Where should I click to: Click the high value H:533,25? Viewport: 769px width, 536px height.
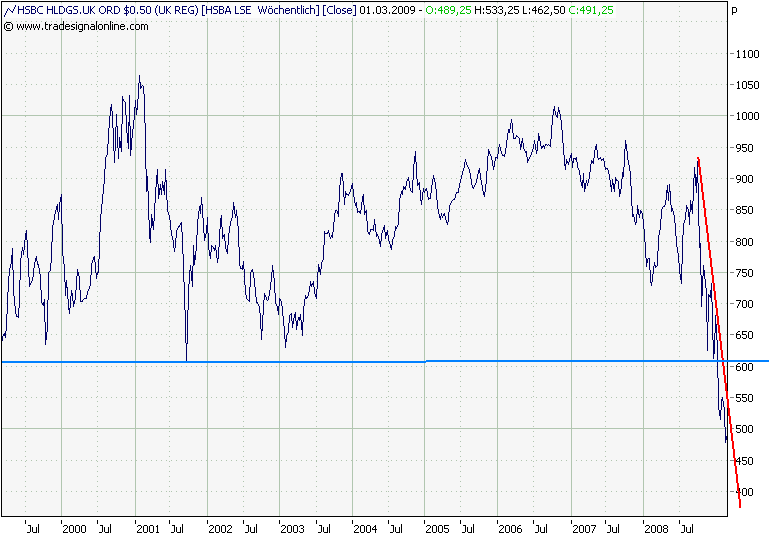coord(496,10)
